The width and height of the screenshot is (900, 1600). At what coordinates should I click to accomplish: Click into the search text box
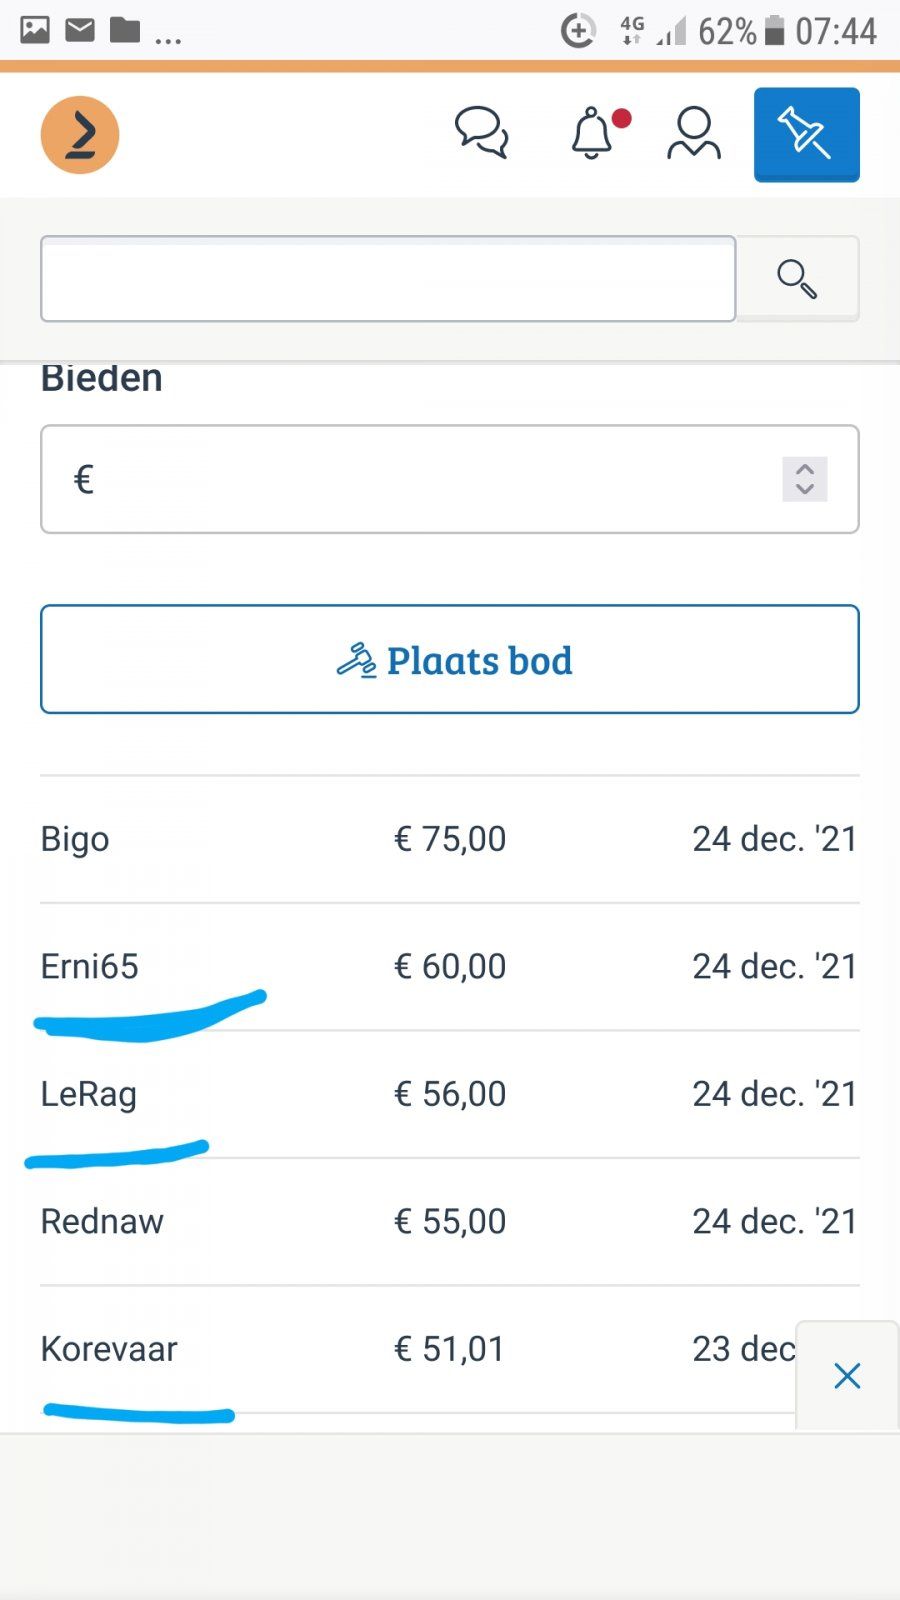coord(388,279)
